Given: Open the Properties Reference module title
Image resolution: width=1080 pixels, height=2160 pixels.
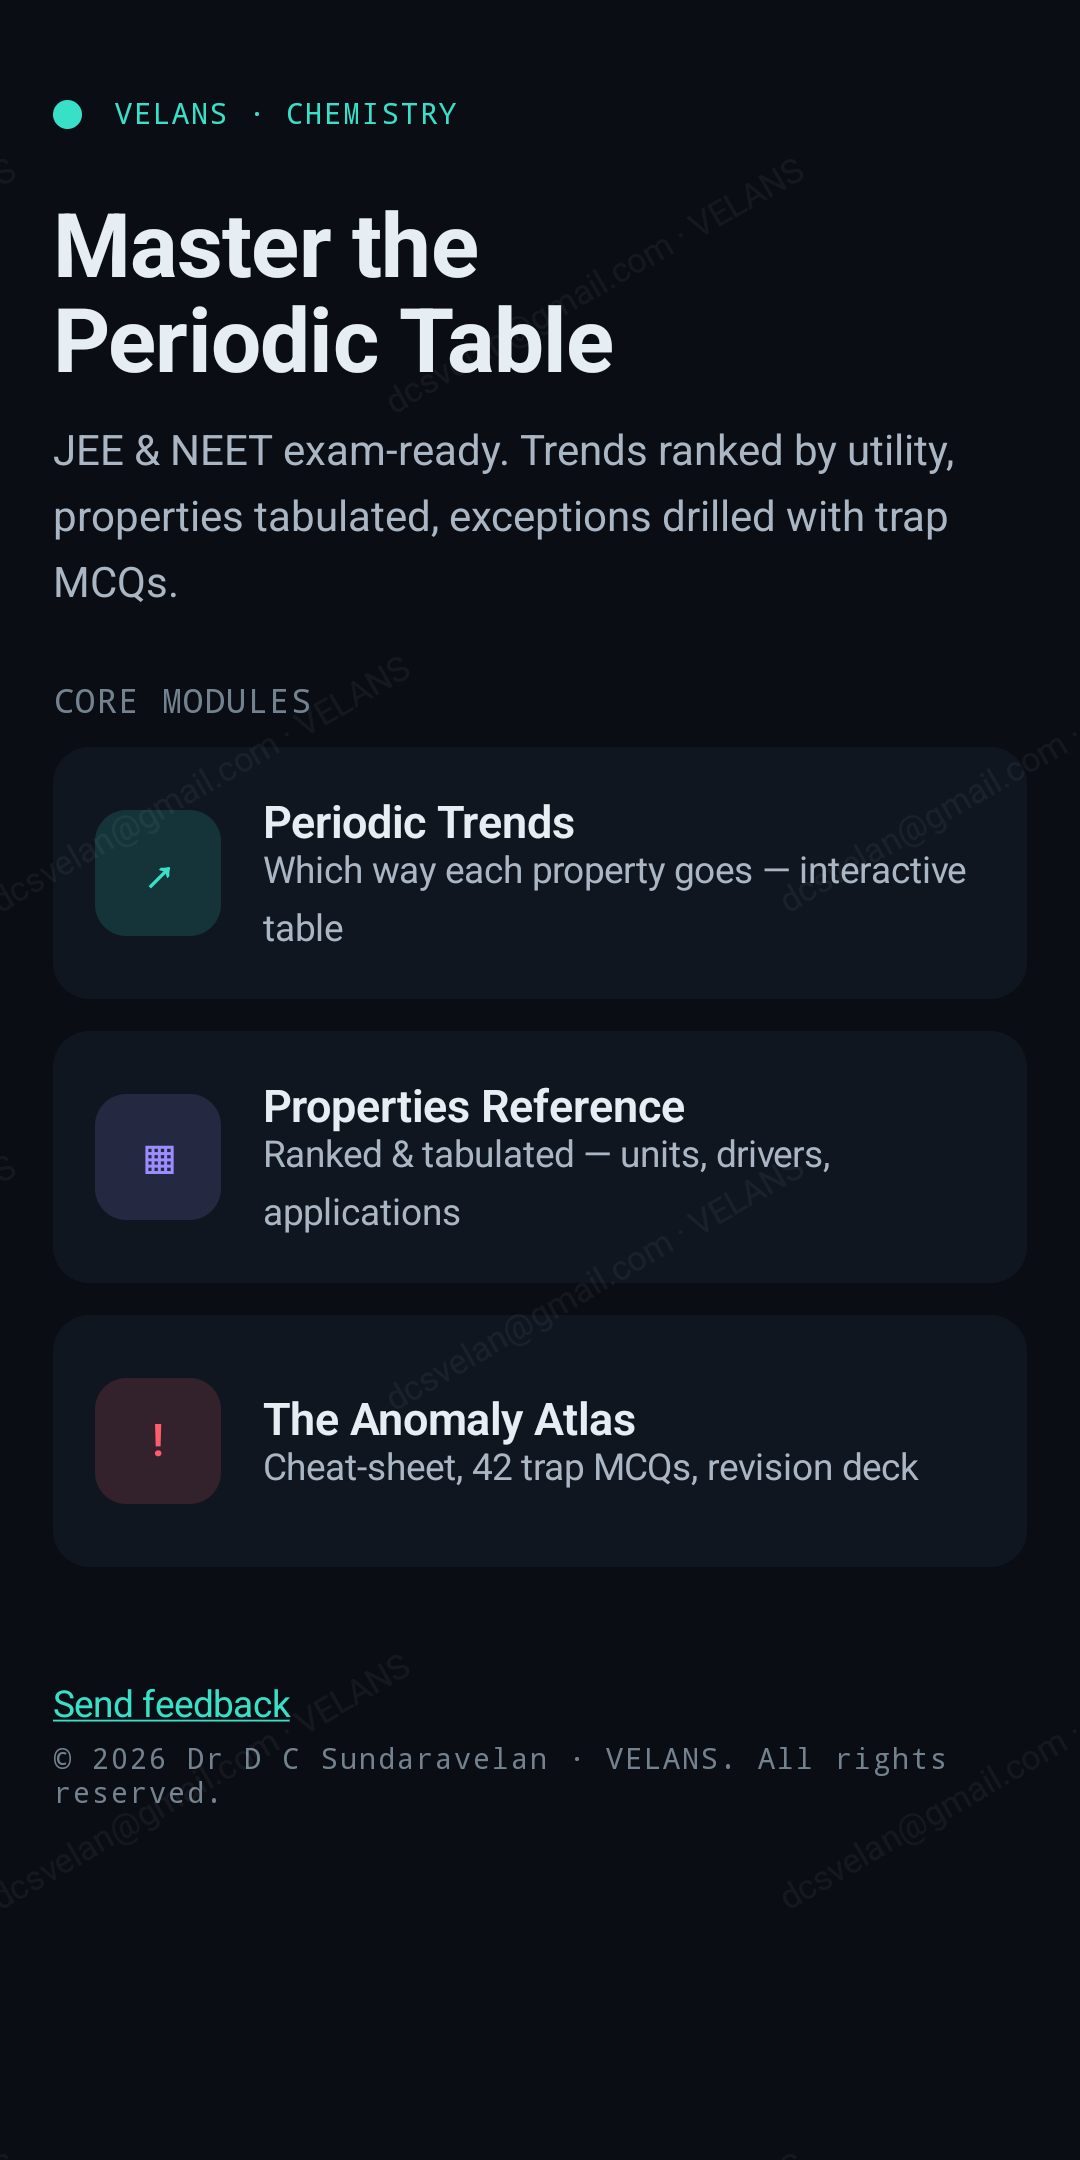Looking at the screenshot, I should click(474, 1107).
